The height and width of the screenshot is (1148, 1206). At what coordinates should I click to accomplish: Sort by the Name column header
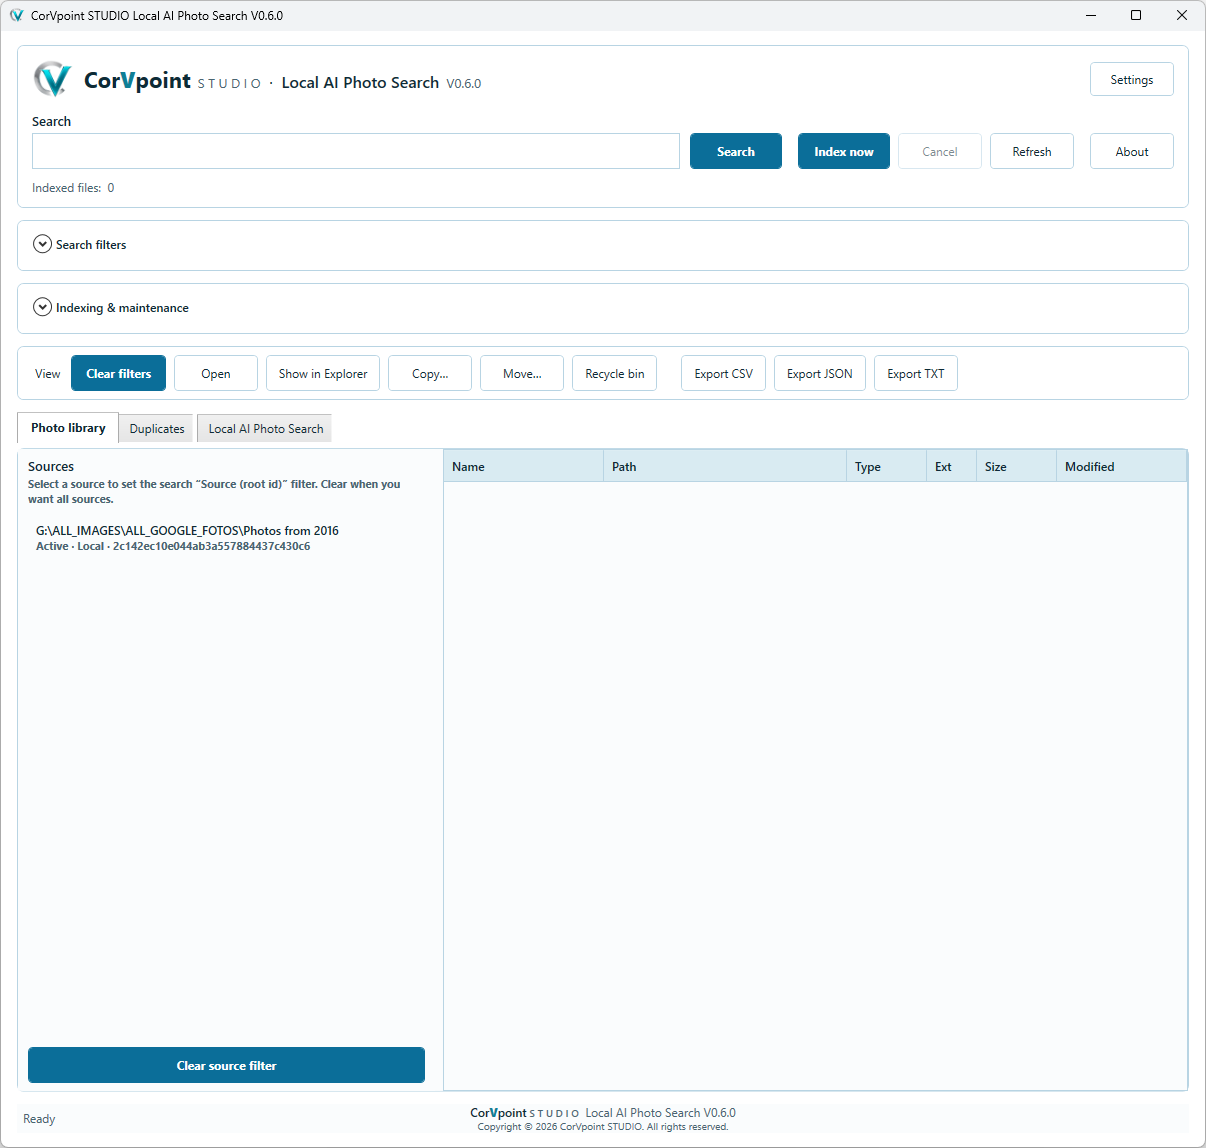coord(524,466)
